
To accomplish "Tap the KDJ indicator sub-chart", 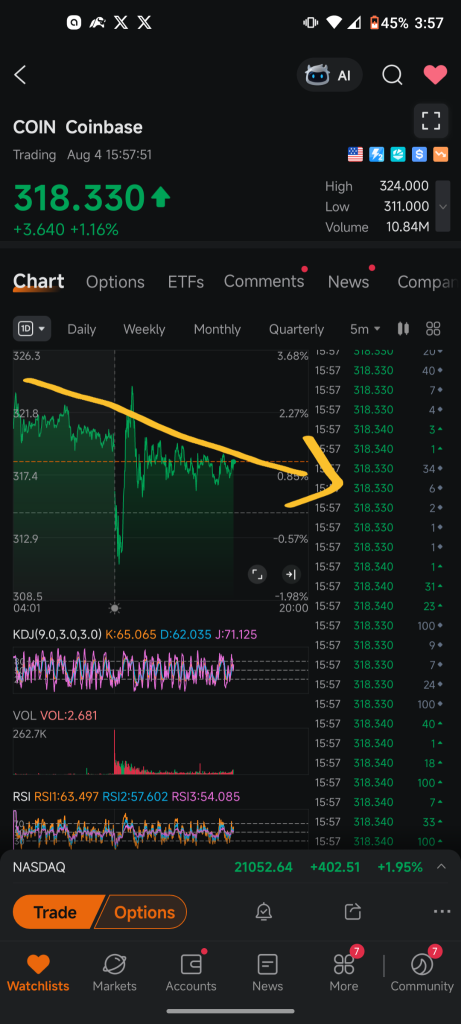I will pyautogui.click(x=160, y=669).
